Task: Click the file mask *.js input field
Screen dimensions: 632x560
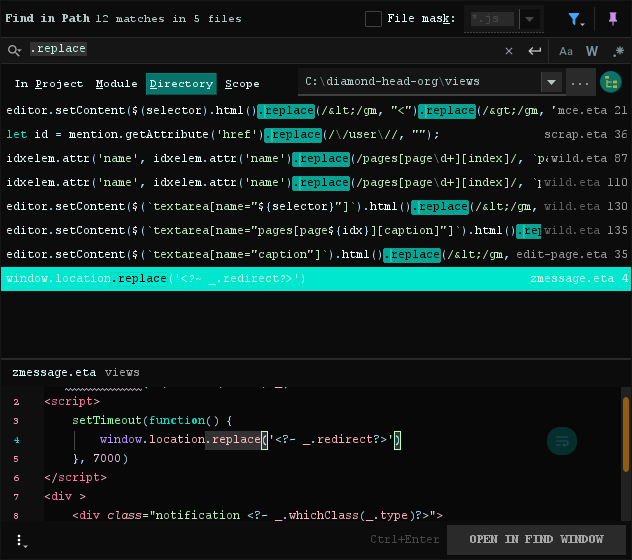Action: coord(492,19)
